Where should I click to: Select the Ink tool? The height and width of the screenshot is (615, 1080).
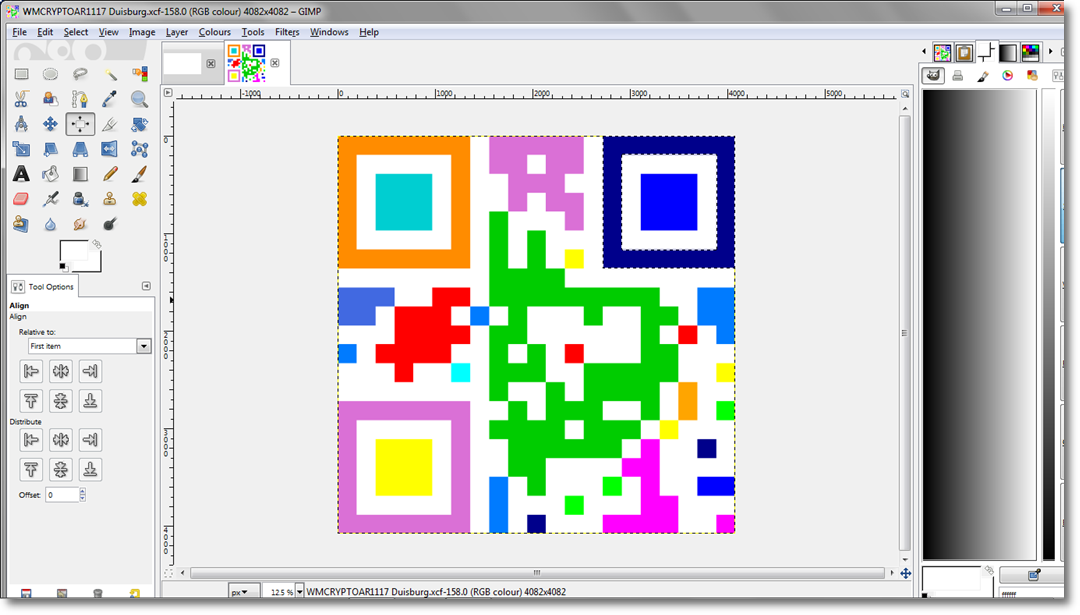(80, 199)
